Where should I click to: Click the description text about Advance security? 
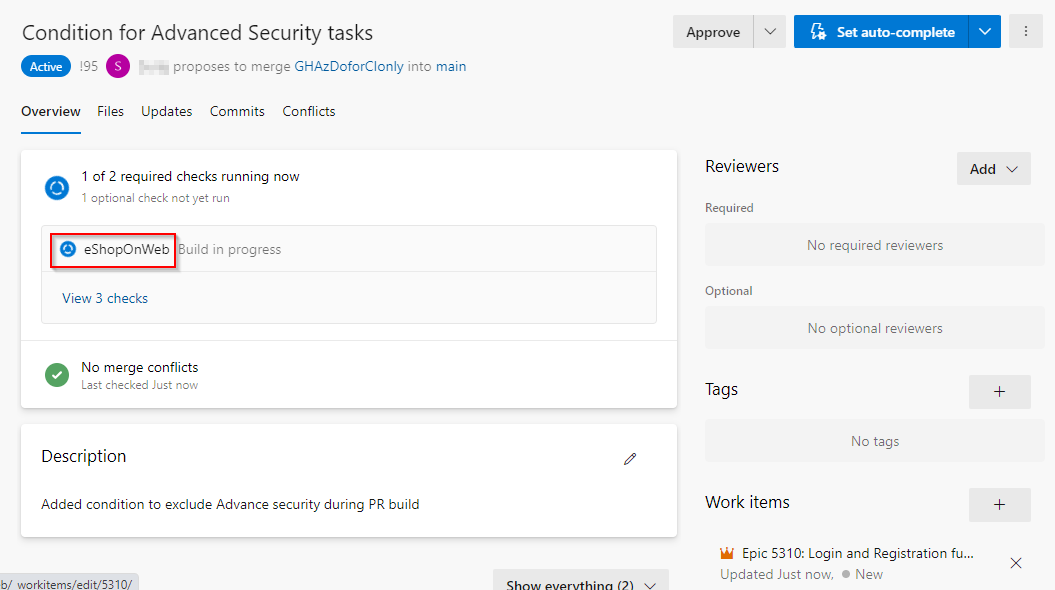(230, 504)
